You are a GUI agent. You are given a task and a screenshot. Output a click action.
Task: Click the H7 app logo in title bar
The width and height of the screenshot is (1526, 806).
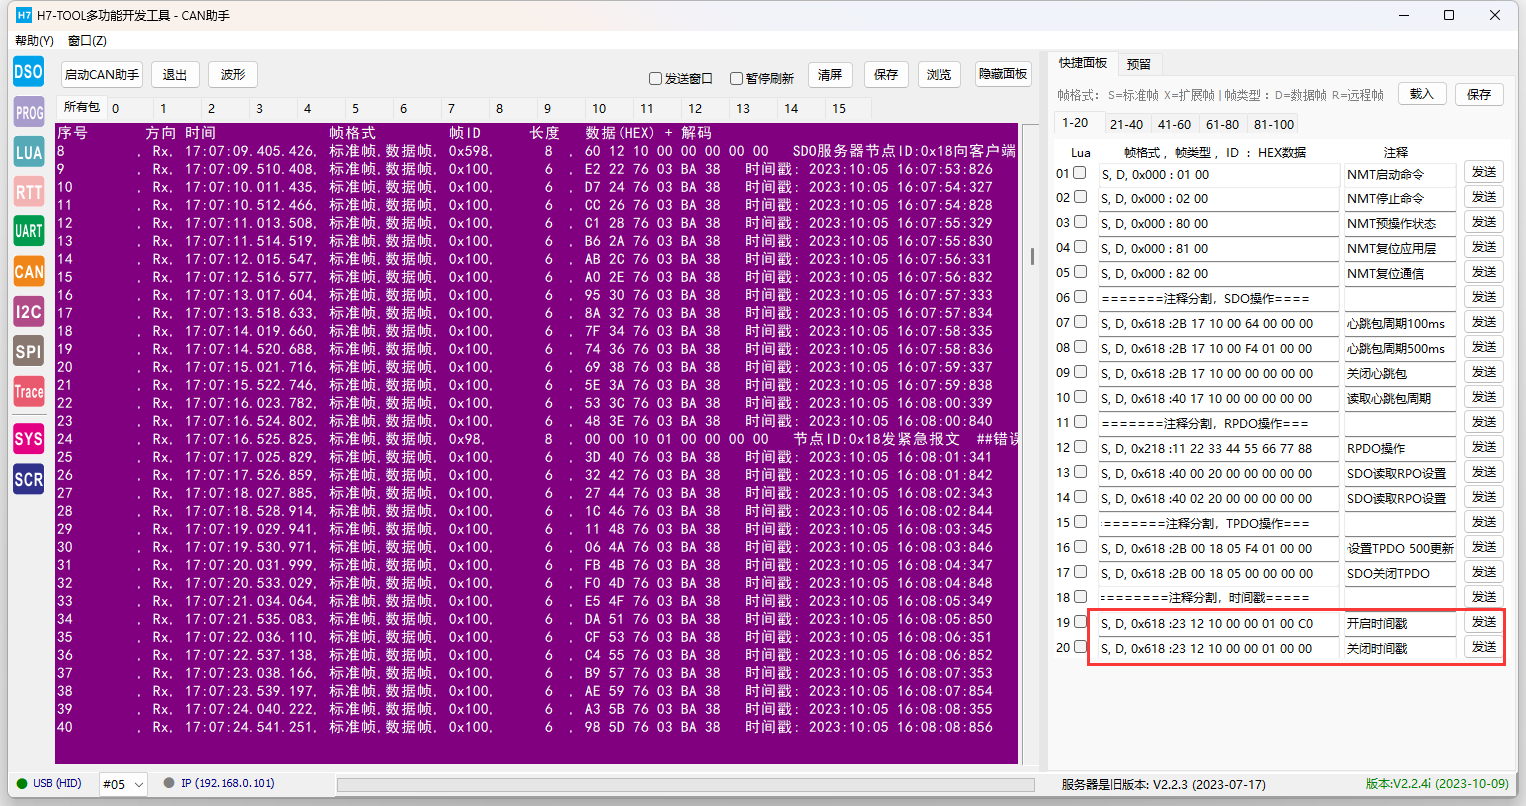[24, 15]
